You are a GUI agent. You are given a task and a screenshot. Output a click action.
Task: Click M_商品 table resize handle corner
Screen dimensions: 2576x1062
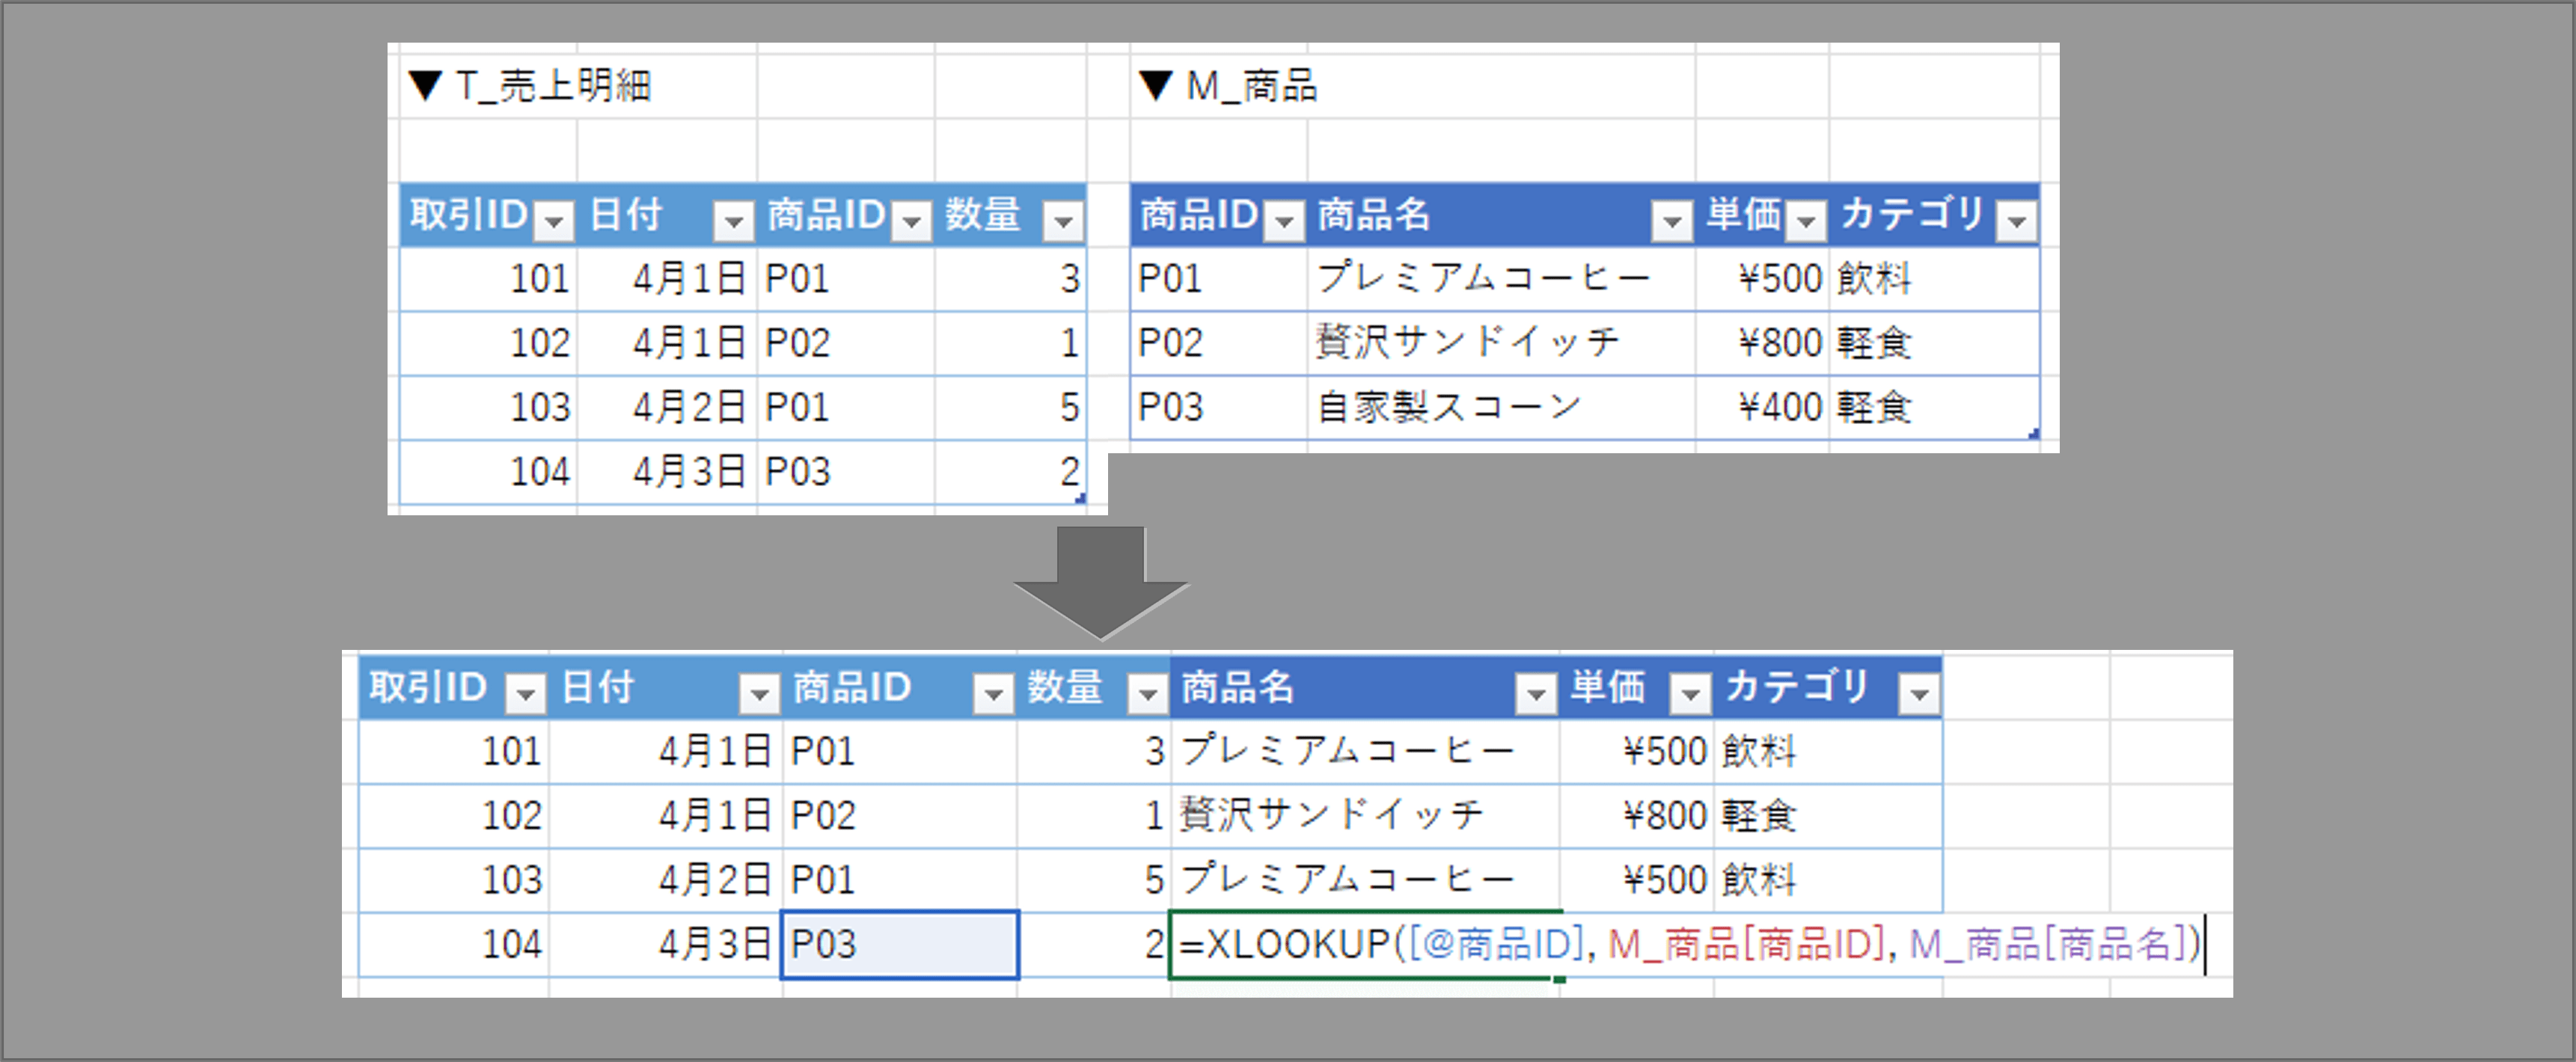pyautogui.click(x=2033, y=434)
